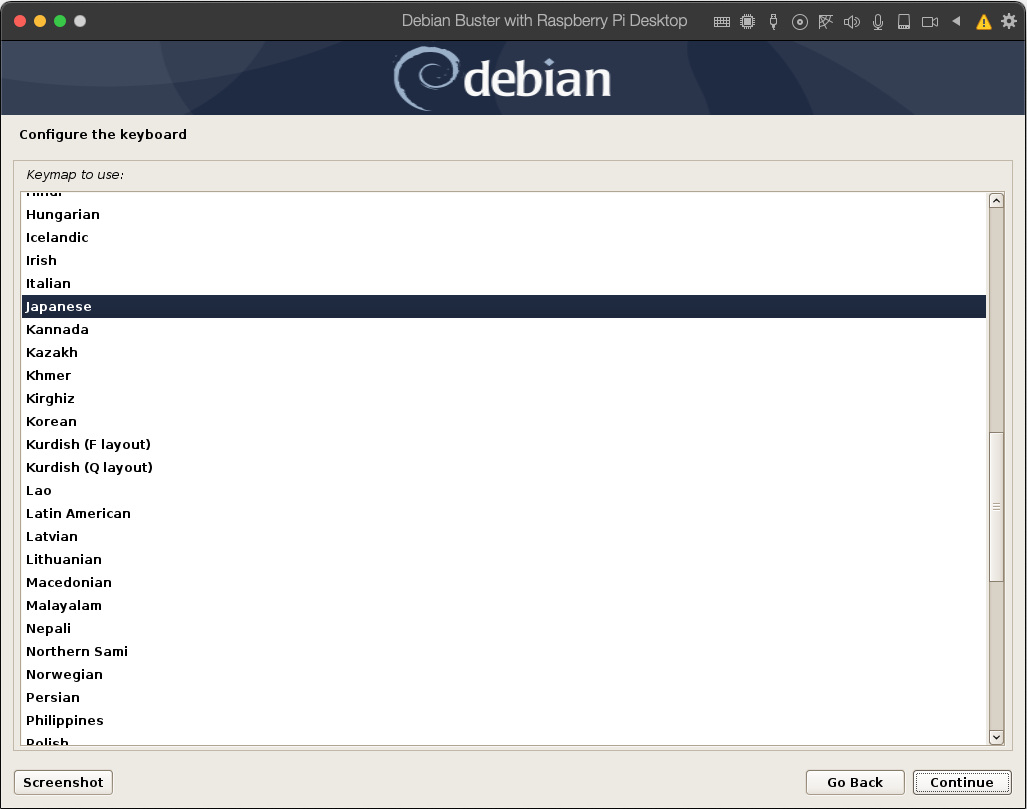The width and height of the screenshot is (1027, 809).
Task: Select Malayalam keymap
Action: [x=504, y=605]
